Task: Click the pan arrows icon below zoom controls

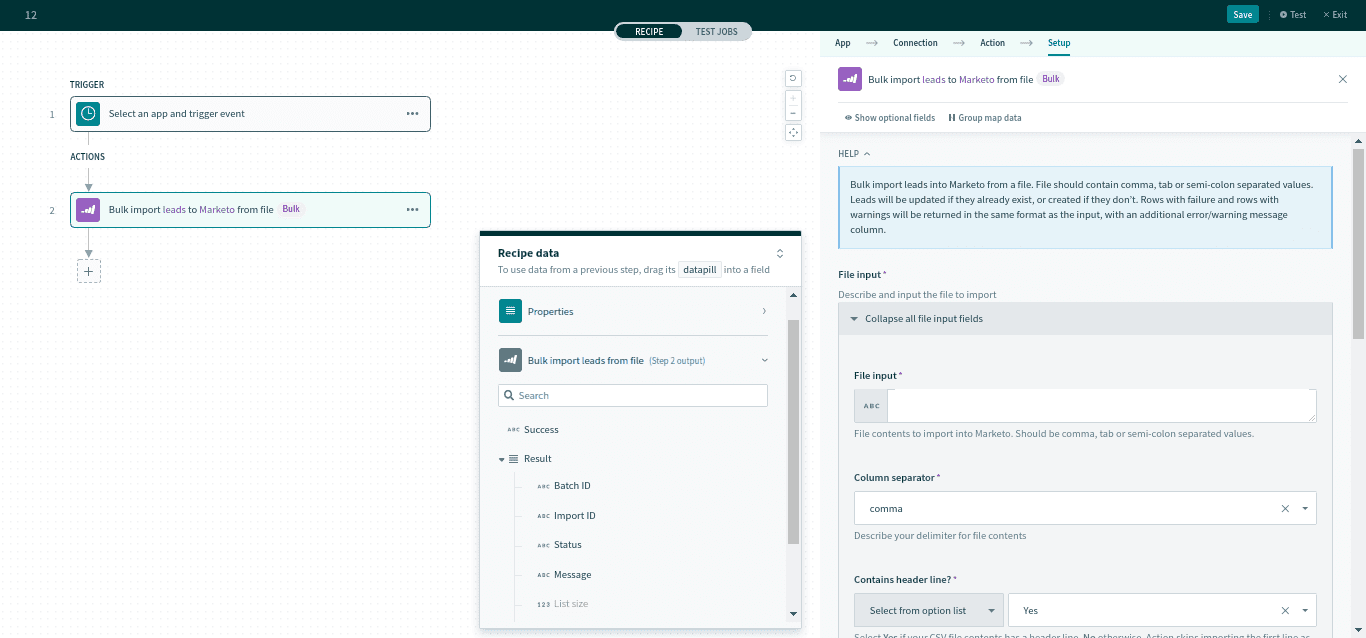Action: pyautogui.click(x=793, y=132)
